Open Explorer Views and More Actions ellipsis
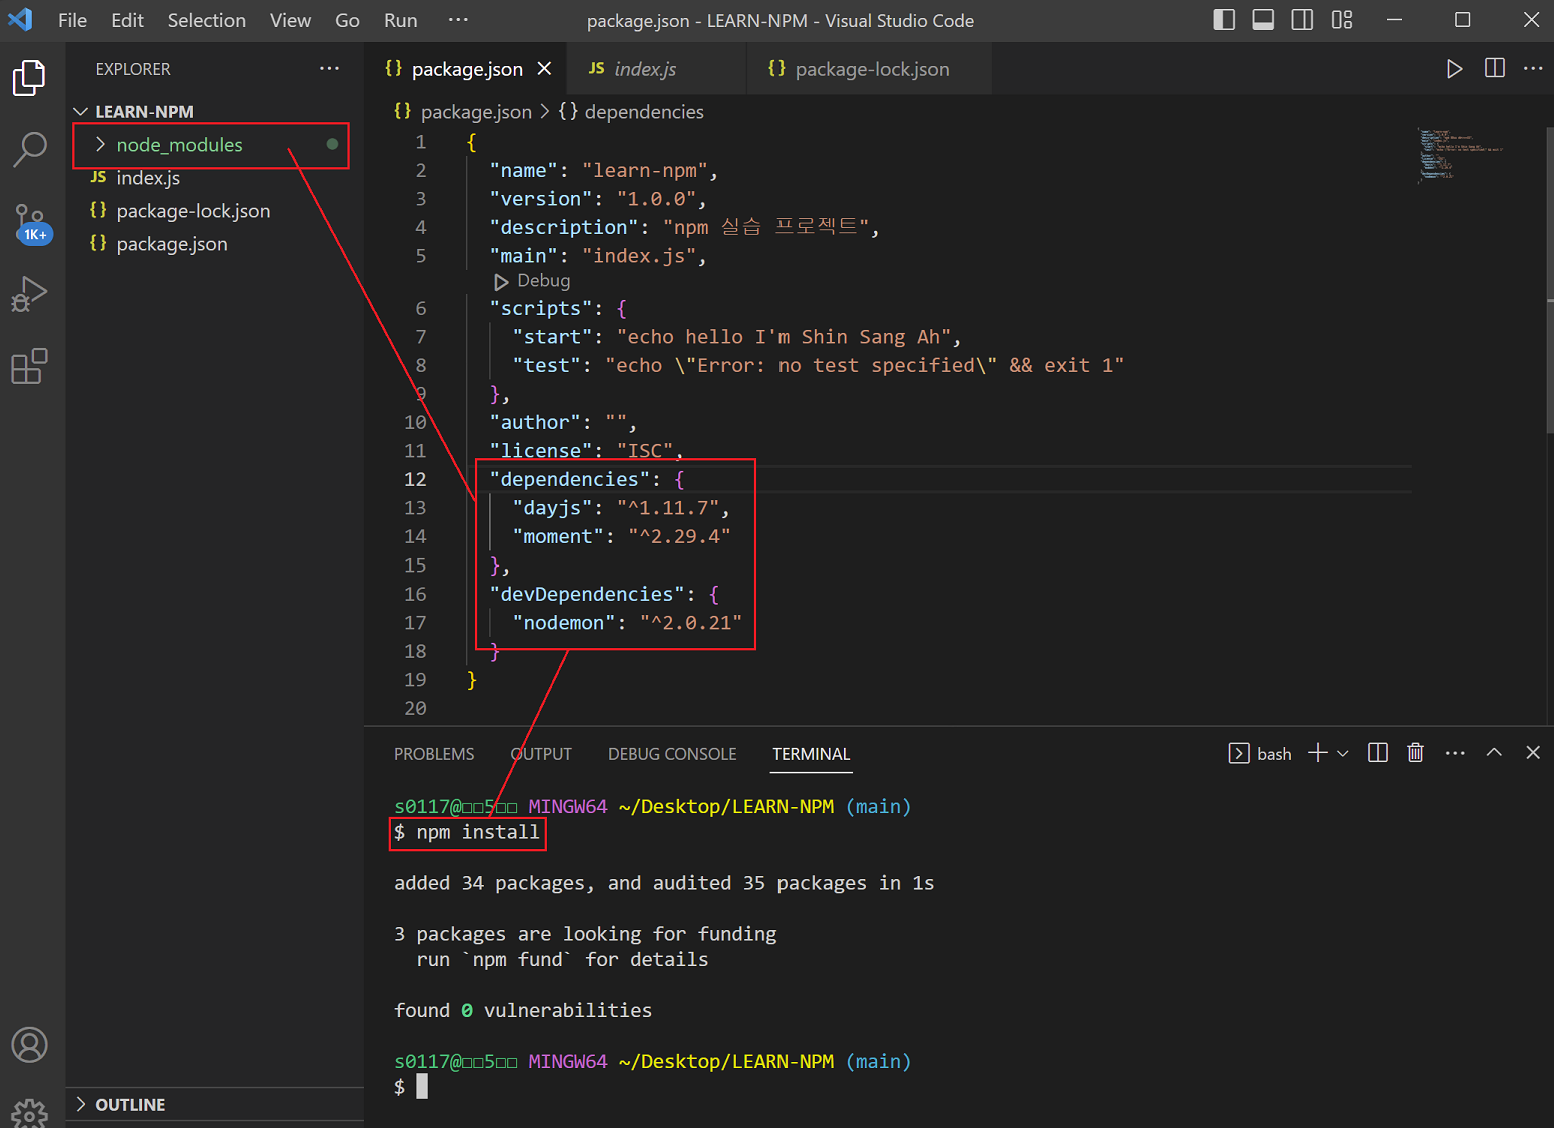Screen dimensions: 1554x1128 click(329, 68)
